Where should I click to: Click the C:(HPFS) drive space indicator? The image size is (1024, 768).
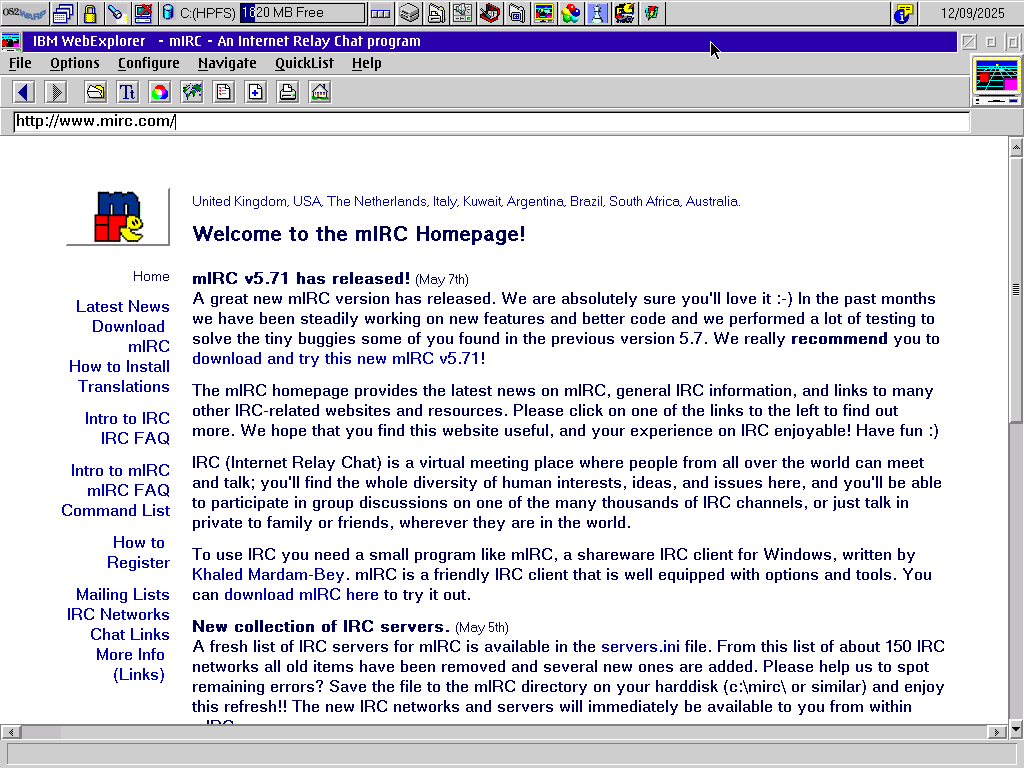pos(263,13)
